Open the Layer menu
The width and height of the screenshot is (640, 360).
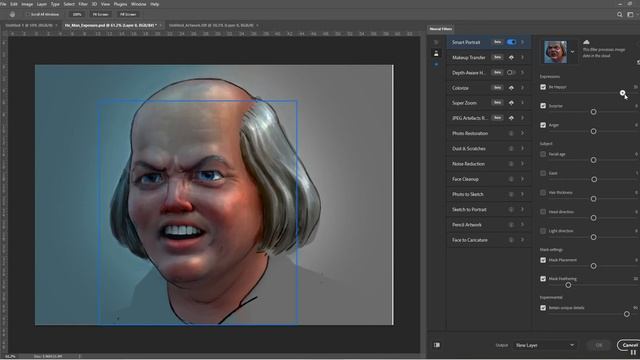tap(42, 4)
